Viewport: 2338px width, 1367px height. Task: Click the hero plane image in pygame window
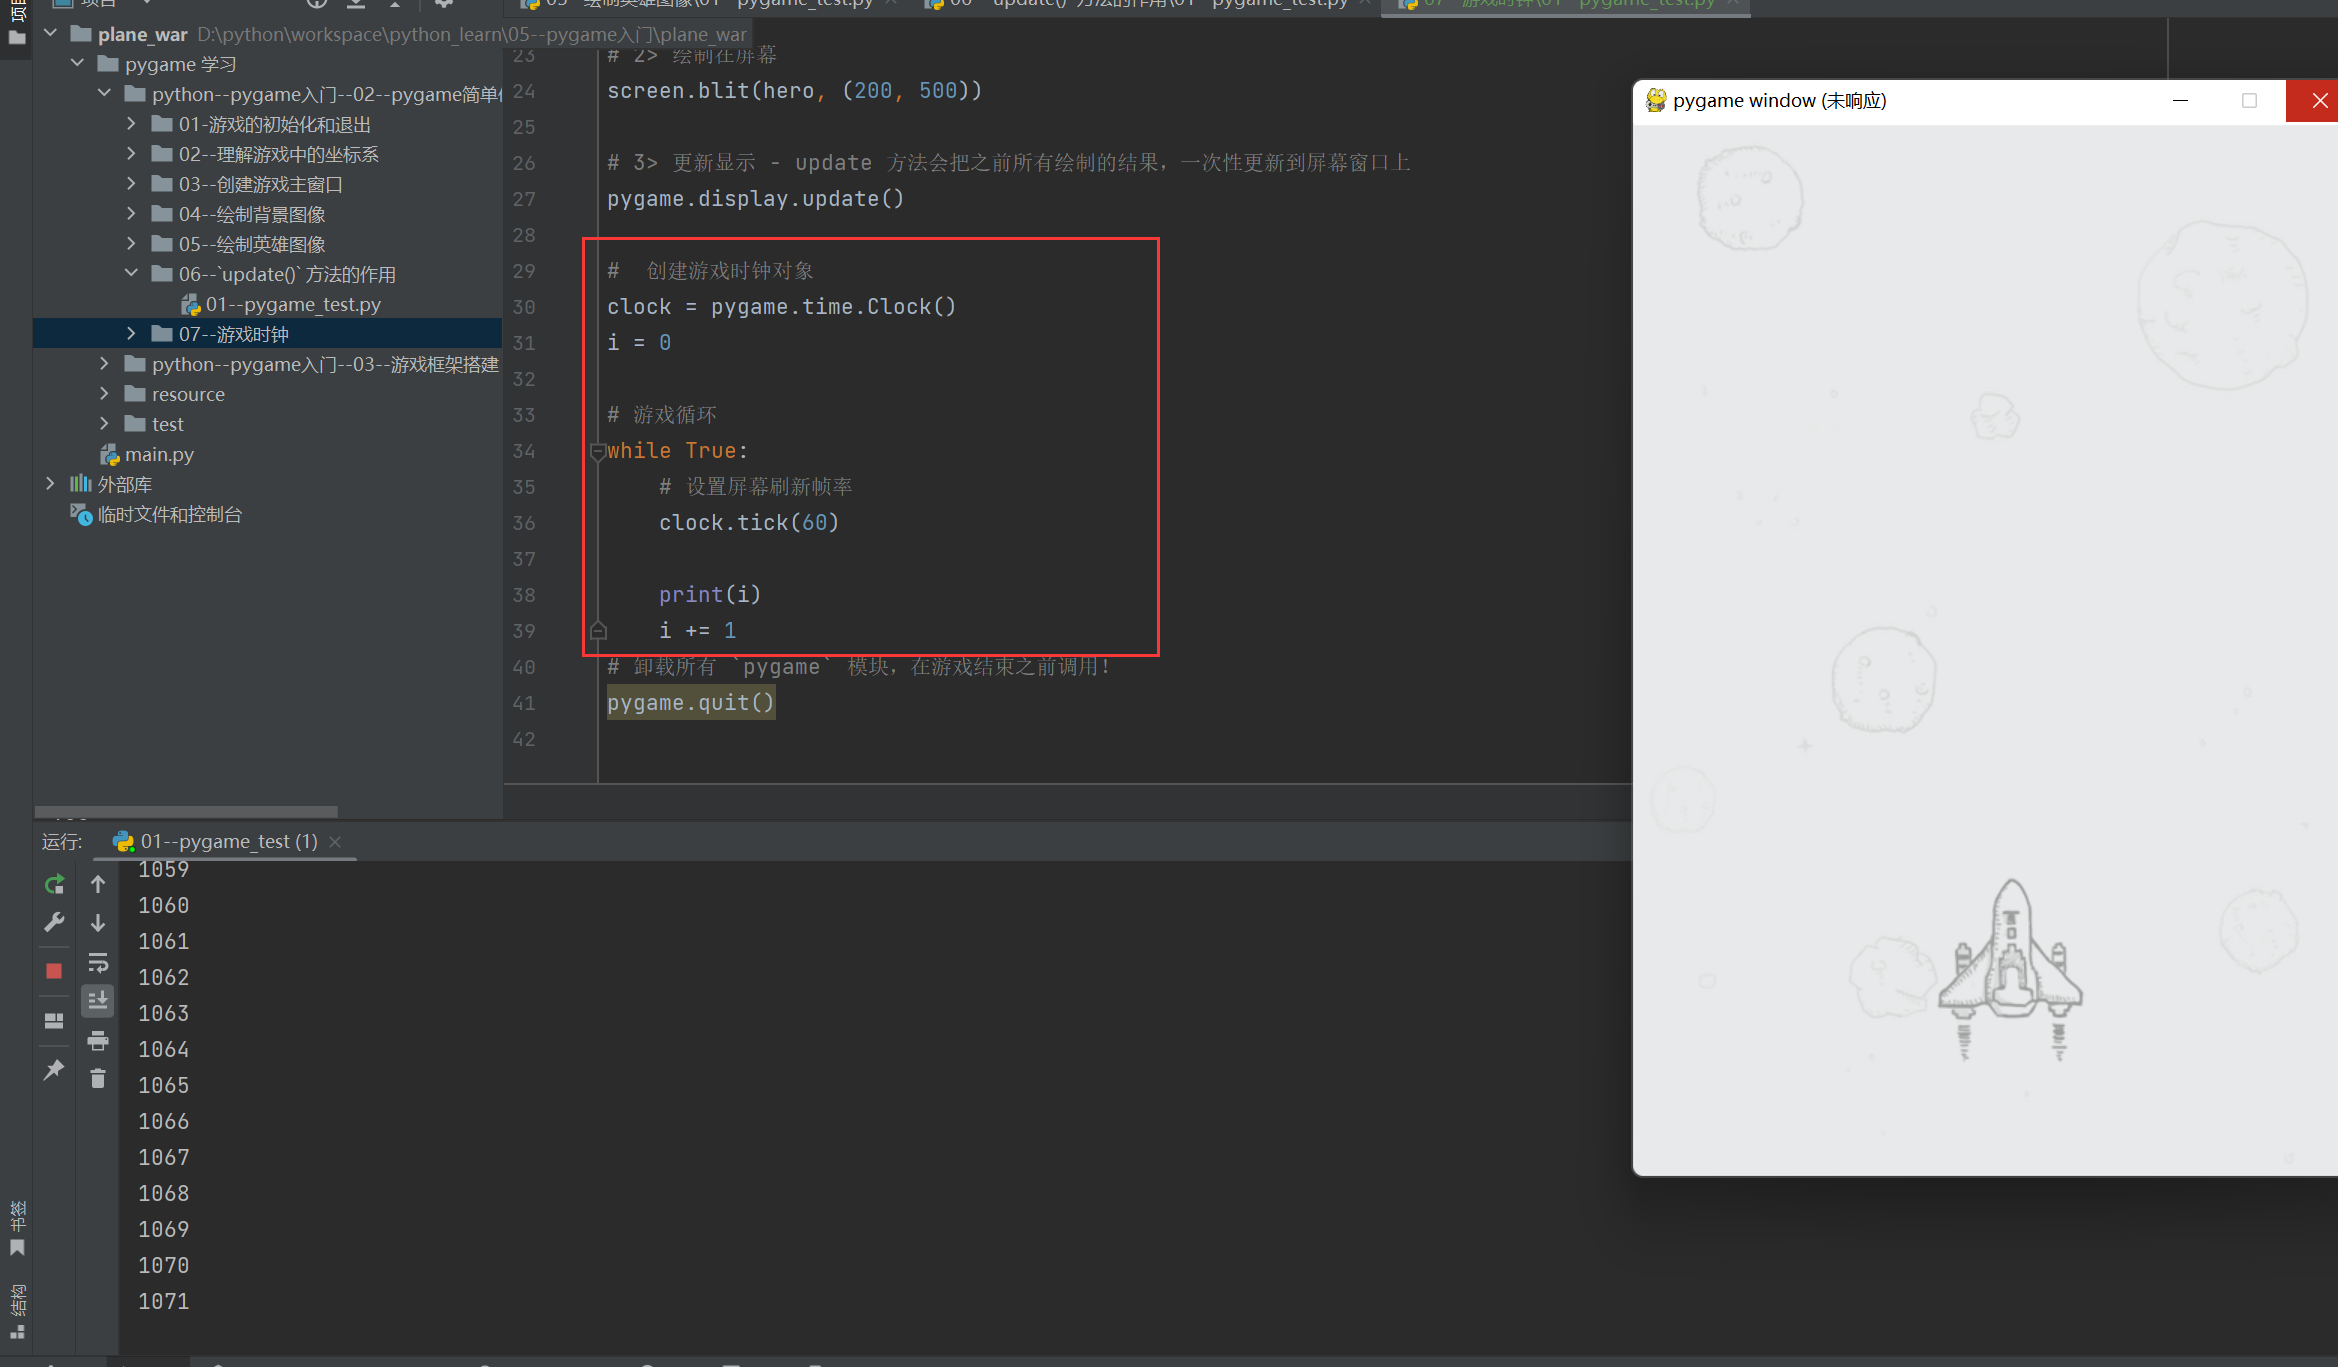pos(2010,969)
